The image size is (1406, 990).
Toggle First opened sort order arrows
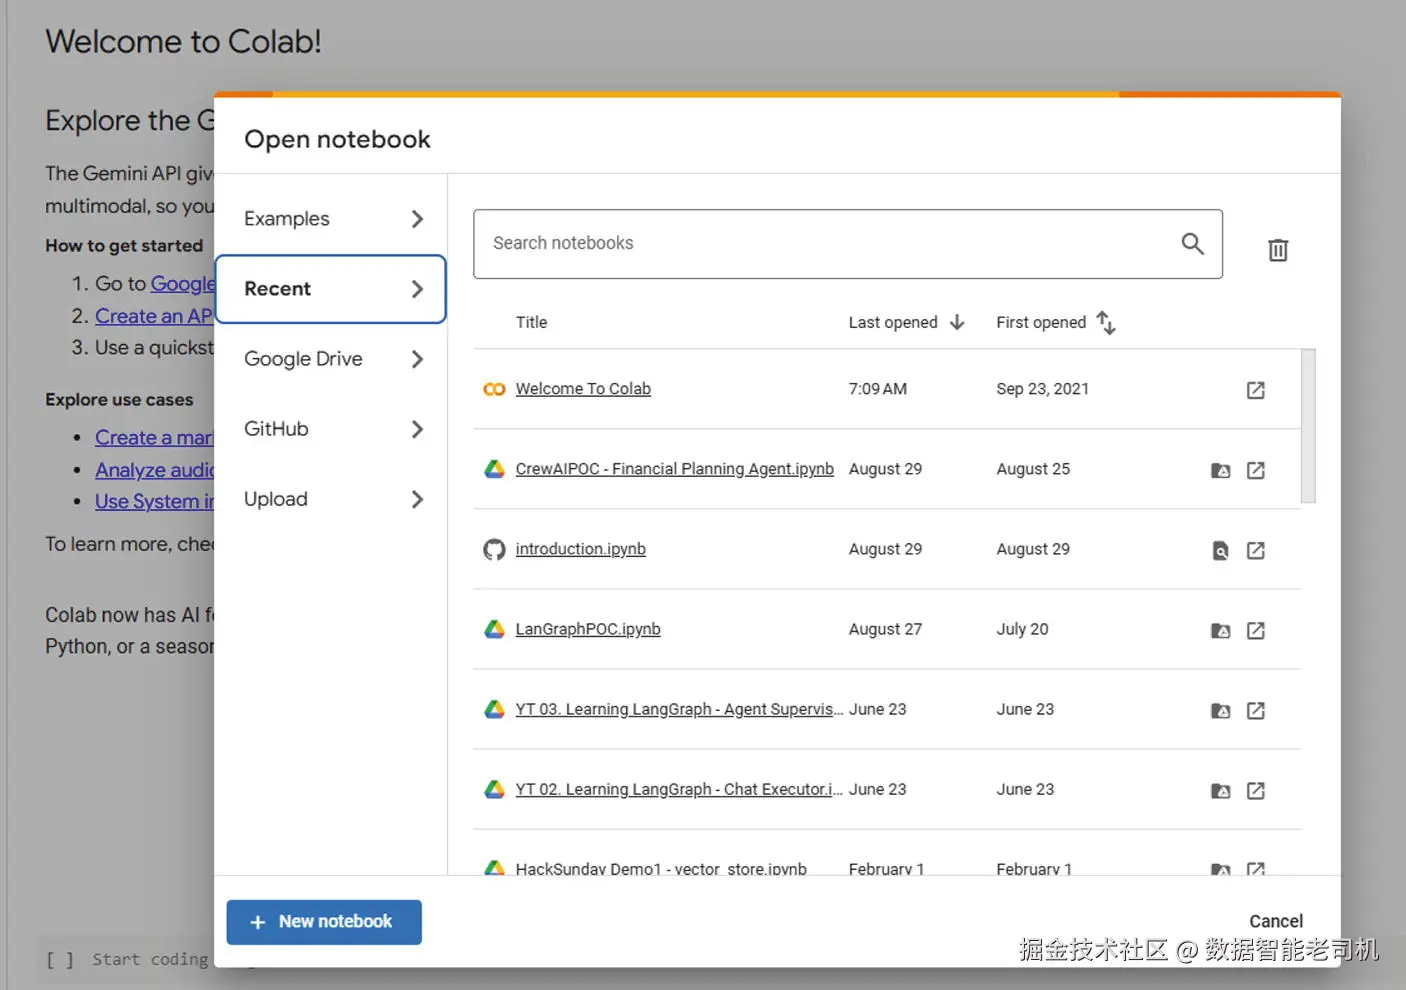[1106, 322]
